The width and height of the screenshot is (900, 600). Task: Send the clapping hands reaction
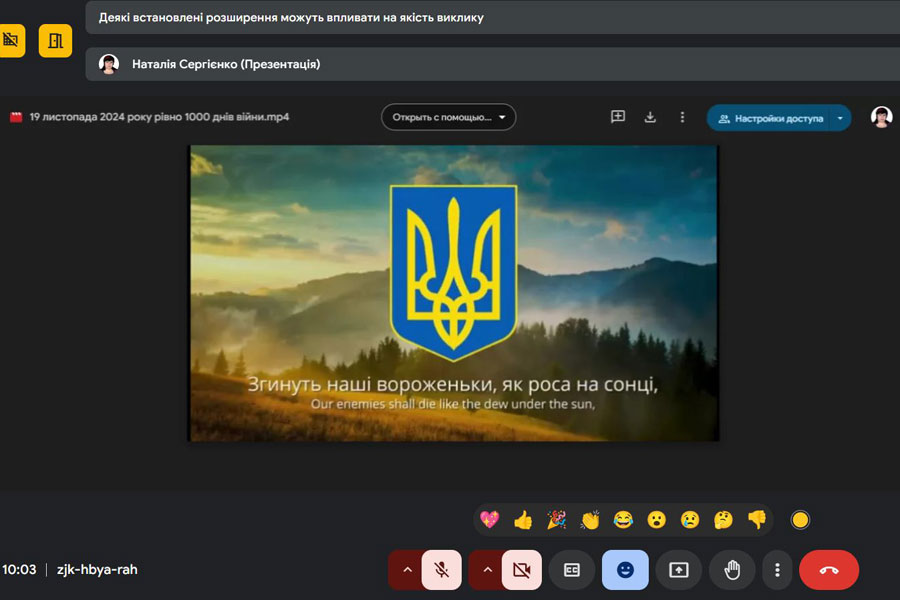(589, 520)
